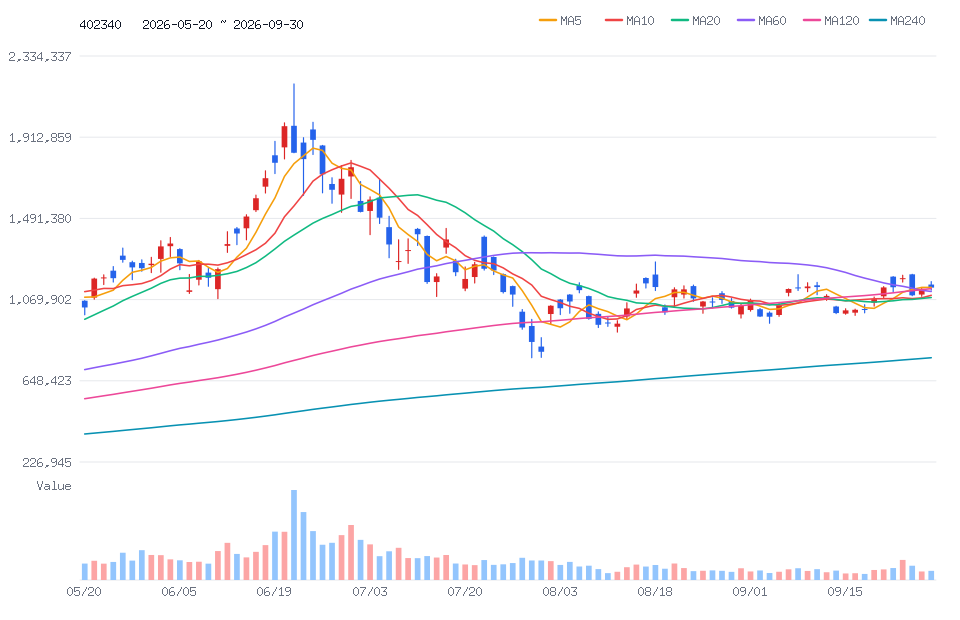Viewport: 960px width, 620px height.
Task: Toggle the MA10 legend entry
Action: (629, 21)
